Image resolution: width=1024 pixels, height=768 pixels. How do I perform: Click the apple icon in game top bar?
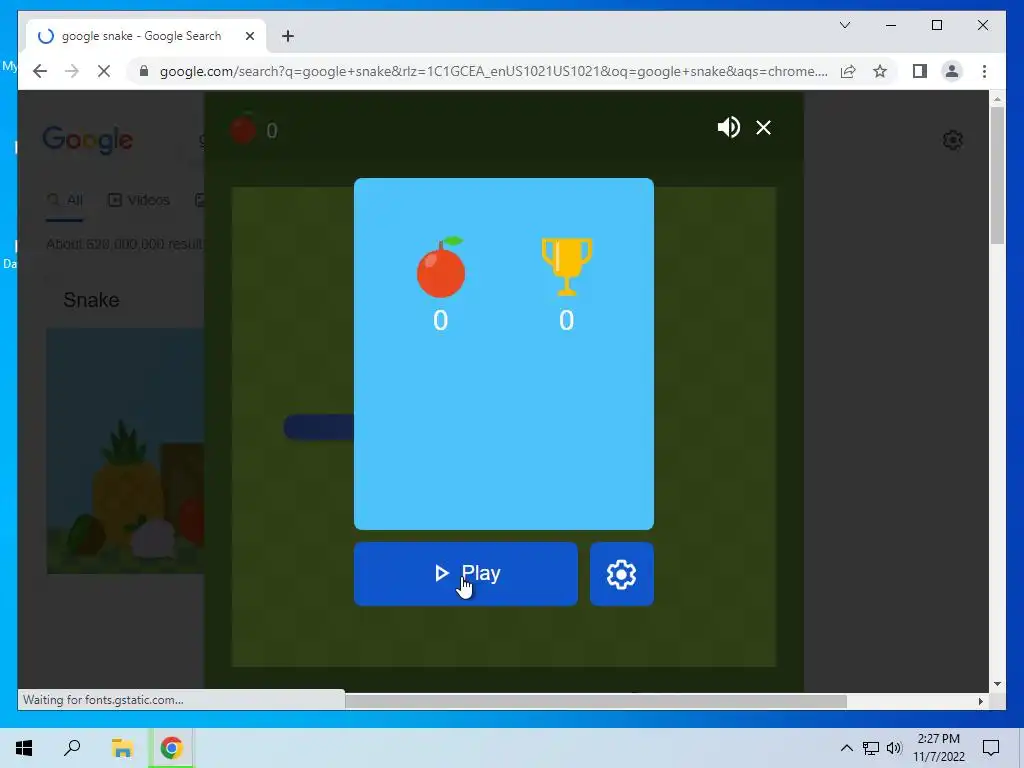pyautogui.click(x=242, y=129)
